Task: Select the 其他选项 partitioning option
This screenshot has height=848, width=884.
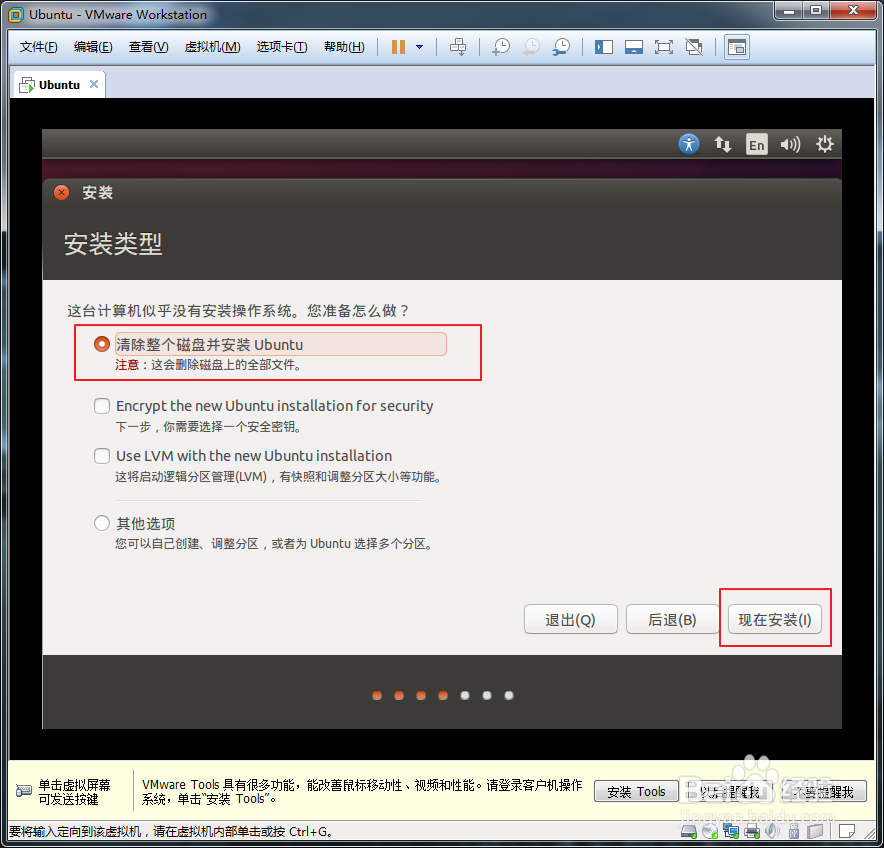Action: (101, 522)
